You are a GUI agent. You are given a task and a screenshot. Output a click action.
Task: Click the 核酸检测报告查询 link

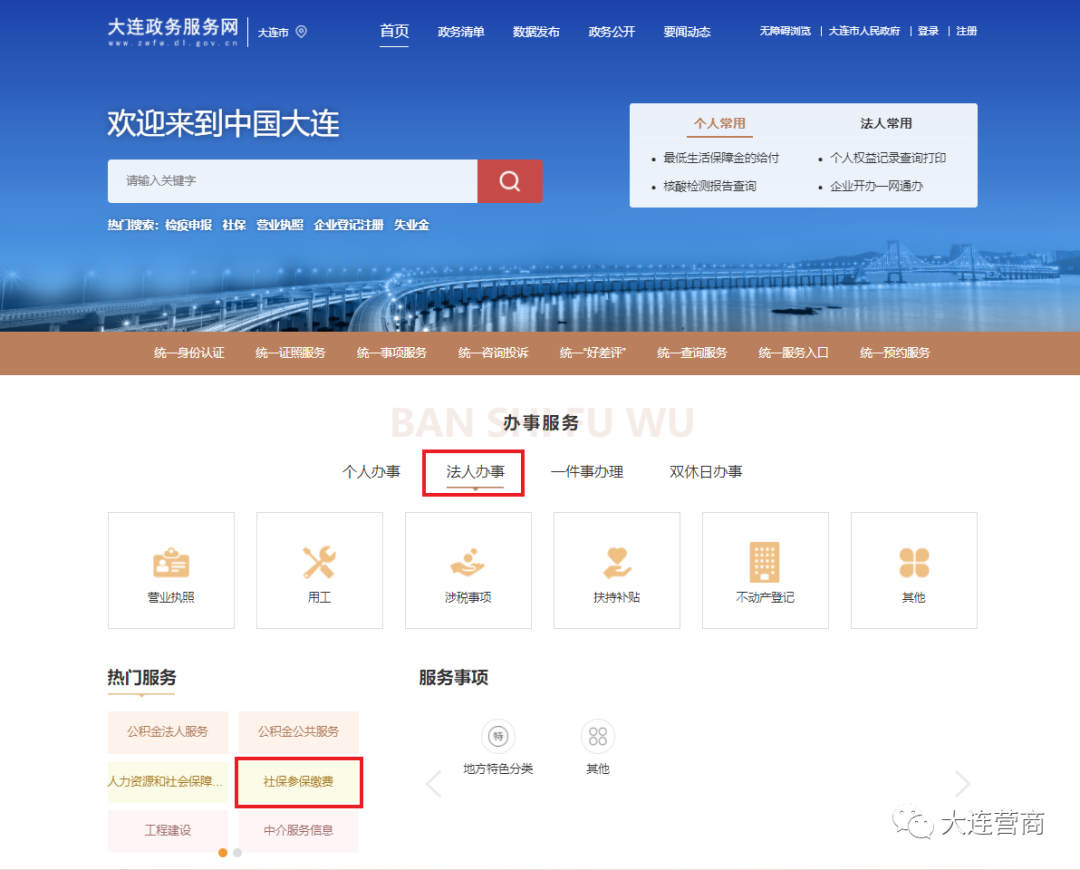[710, 186]
